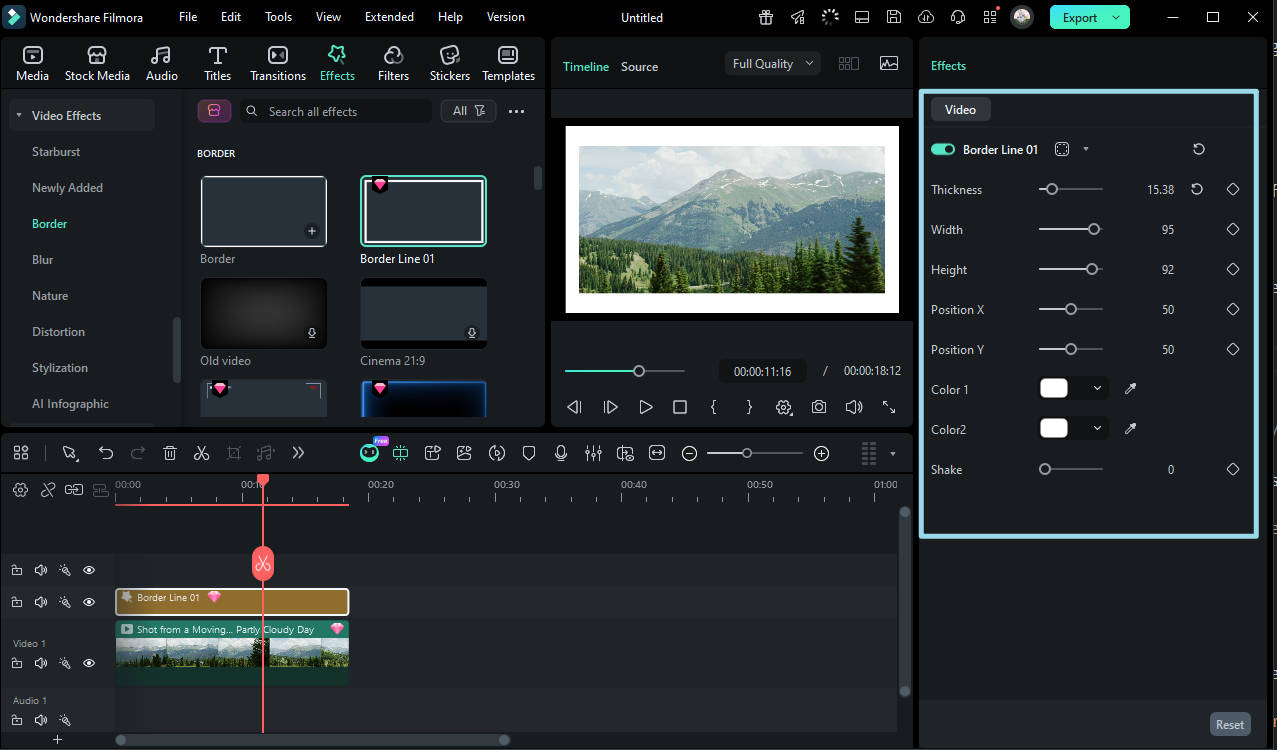Save the project using the floppy disk icon
Viewport: 1277px width, 750px height.
coord(893,17)
